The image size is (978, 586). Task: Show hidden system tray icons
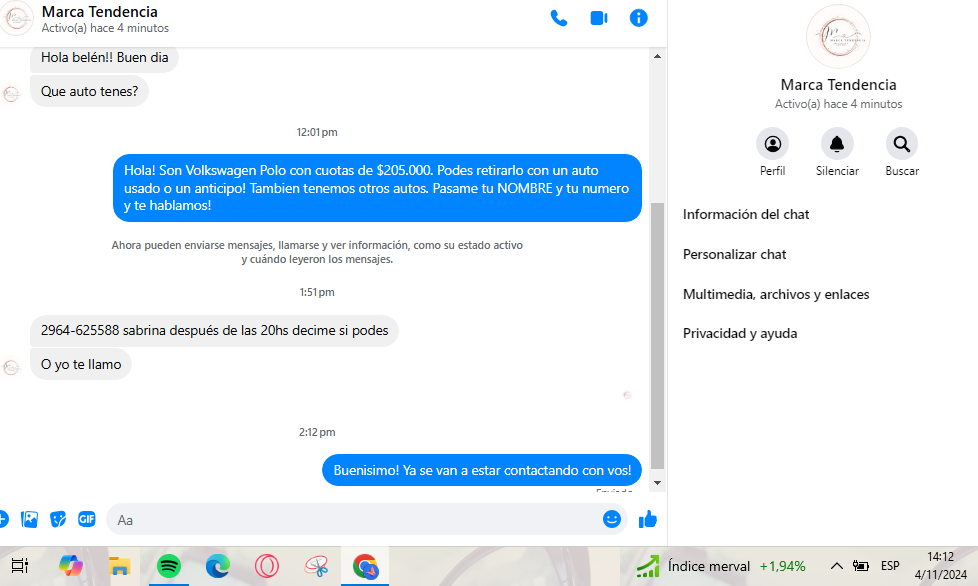(x=836, y=566)
